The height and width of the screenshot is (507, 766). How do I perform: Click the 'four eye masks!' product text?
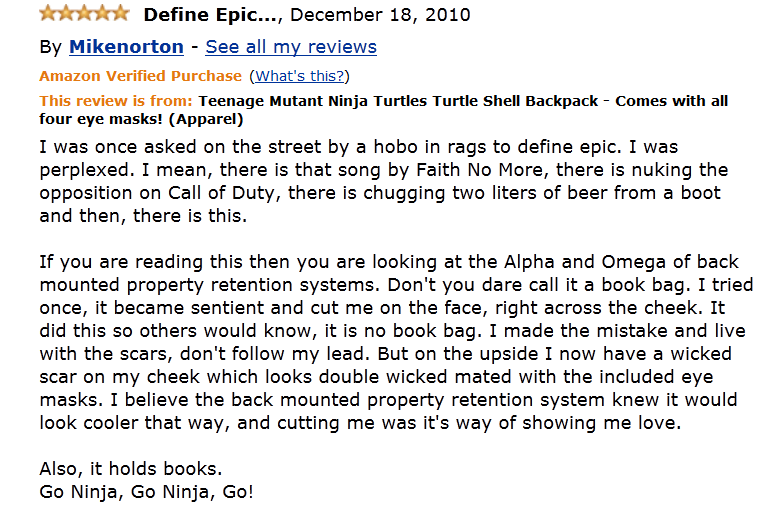[x=98, y=120]
